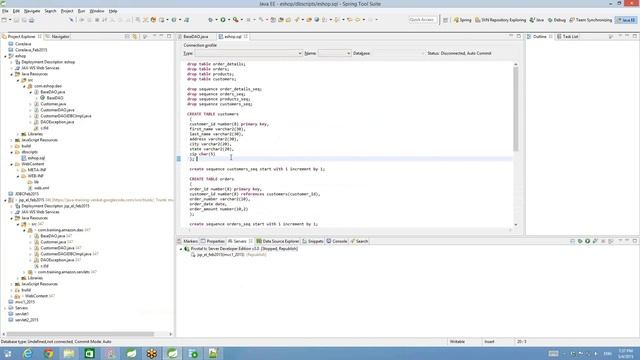Switch to the Properties tab
Screen dimensions: 640x360
213,241
